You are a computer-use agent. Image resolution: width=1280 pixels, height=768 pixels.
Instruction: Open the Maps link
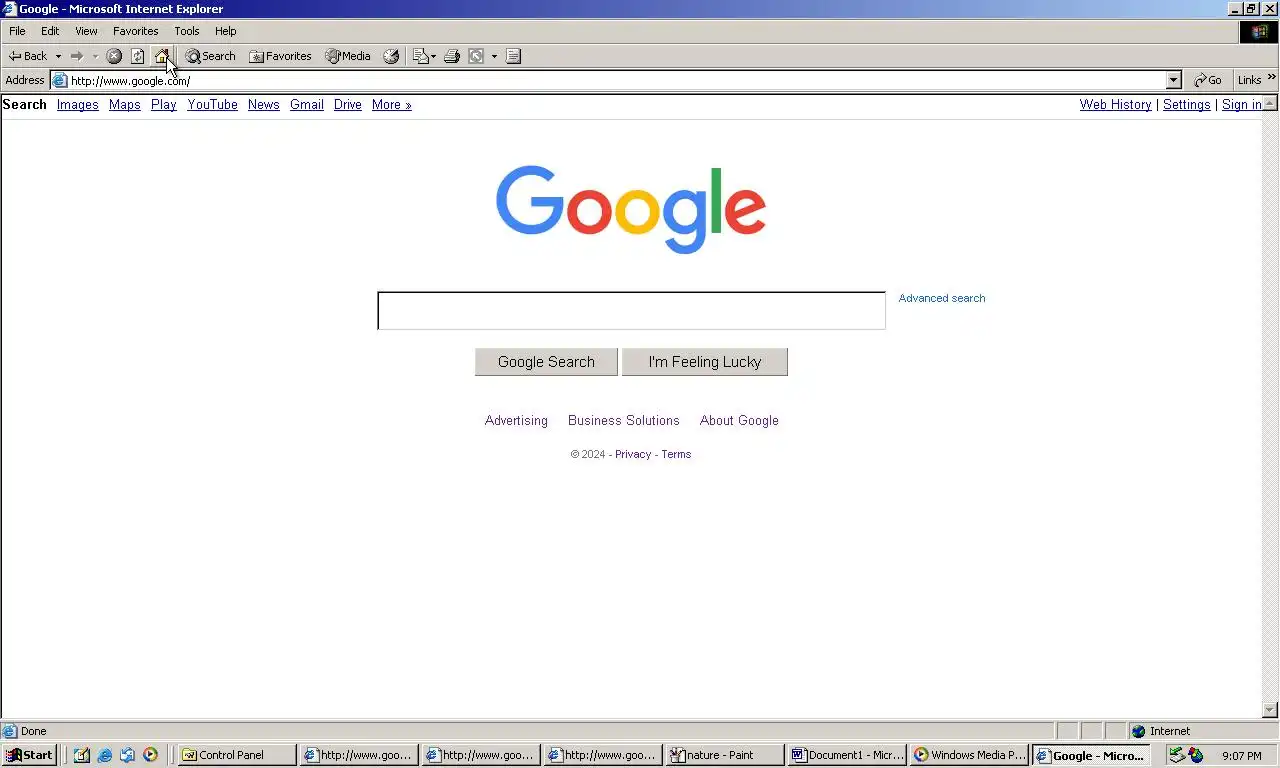click(x=125, y=104)
